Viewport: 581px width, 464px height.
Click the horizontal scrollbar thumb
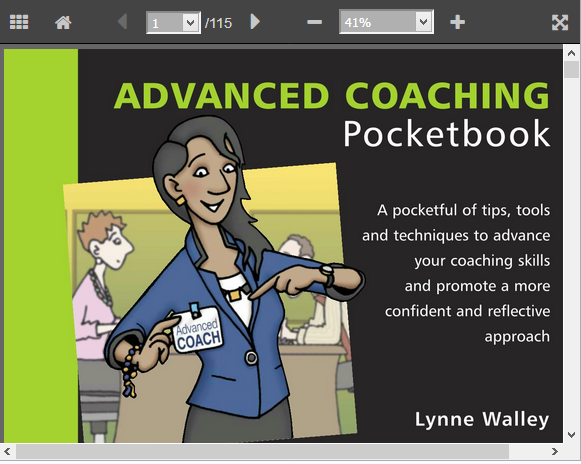click(x=262, y=451)
